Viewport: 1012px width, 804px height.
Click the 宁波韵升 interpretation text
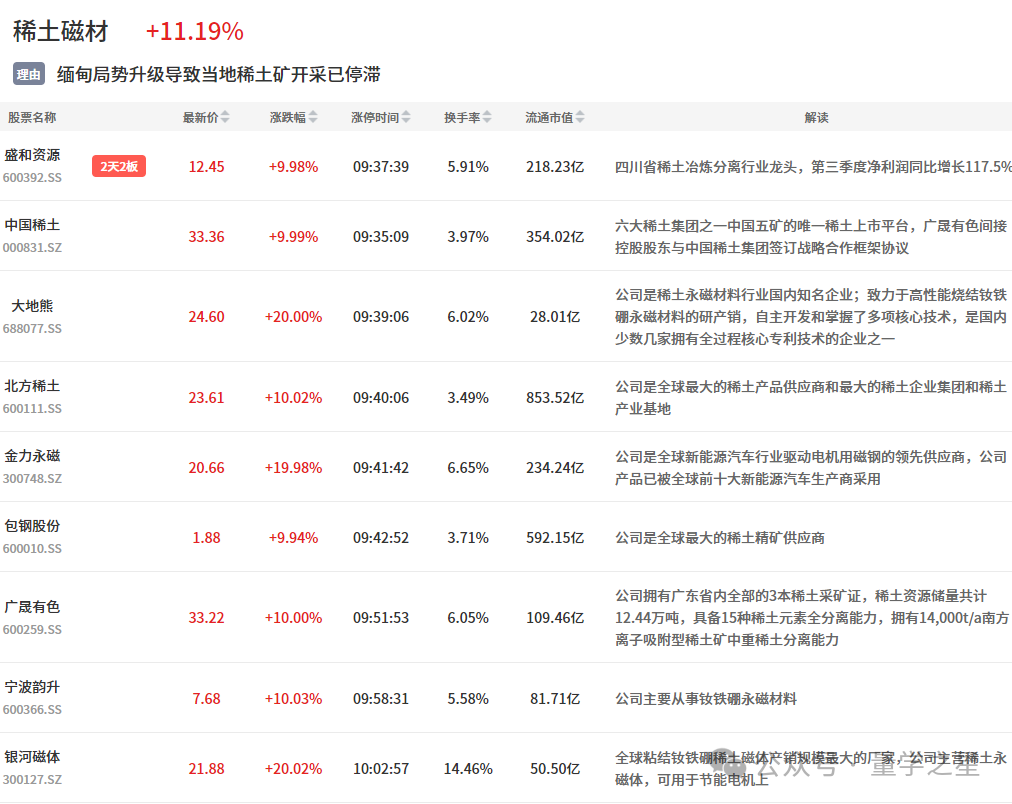(x=706, y=699)
